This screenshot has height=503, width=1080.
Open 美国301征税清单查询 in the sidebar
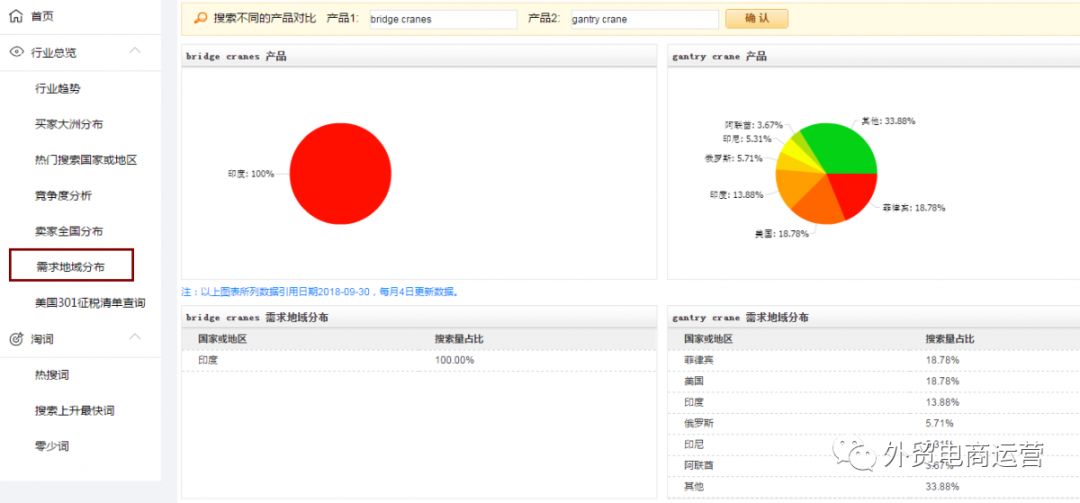pos(90,303)
